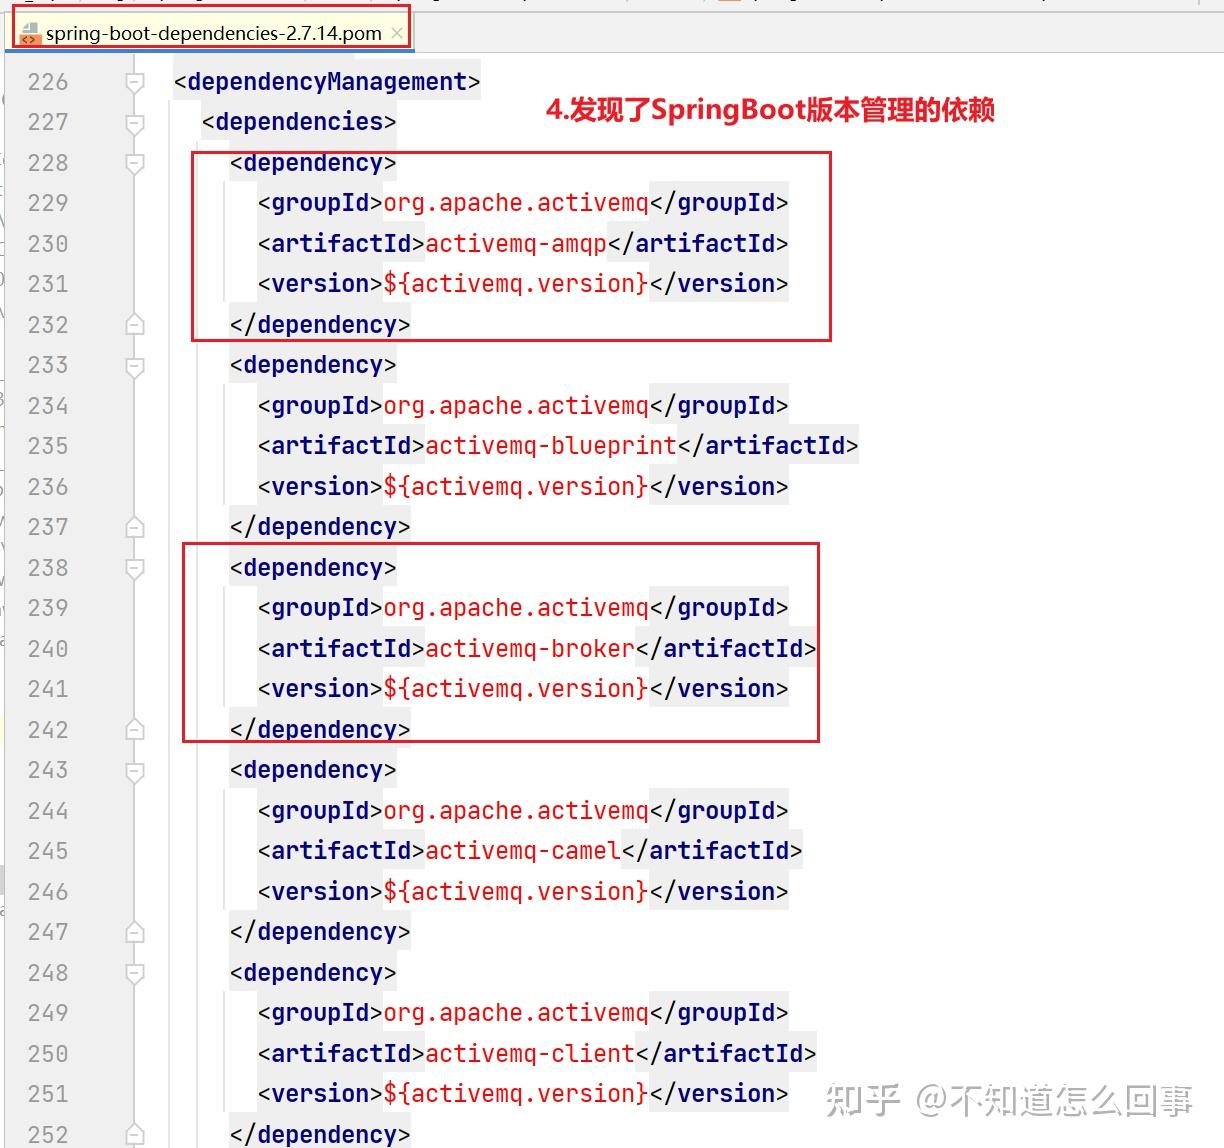Click the fold icon beside dependencyManagement line 226
This screenshot has width=1224, height=1148.
(x=135, y=81)
